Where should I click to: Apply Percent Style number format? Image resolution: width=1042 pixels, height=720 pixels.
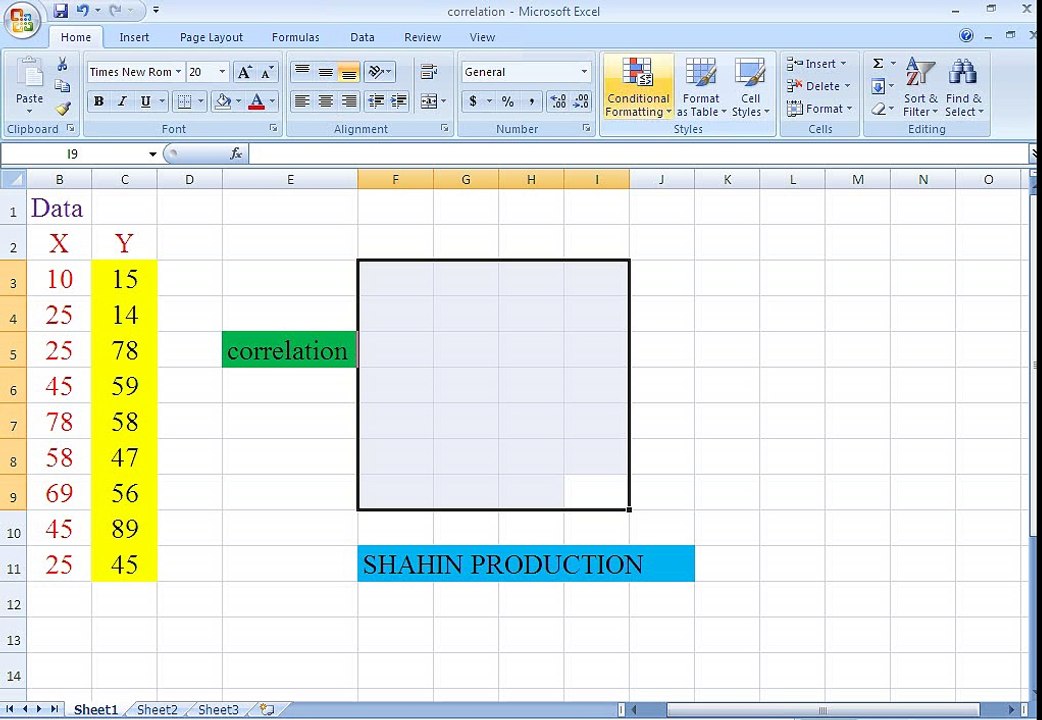tap(508, 102)
